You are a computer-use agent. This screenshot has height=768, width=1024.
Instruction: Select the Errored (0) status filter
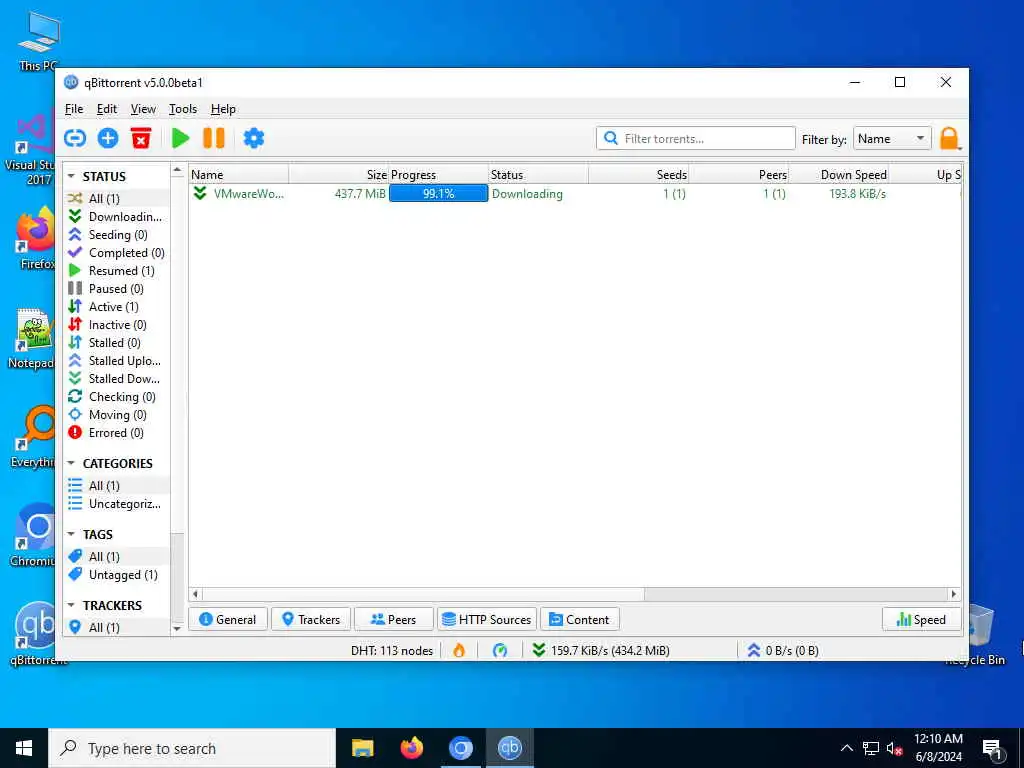pos(118,433)
